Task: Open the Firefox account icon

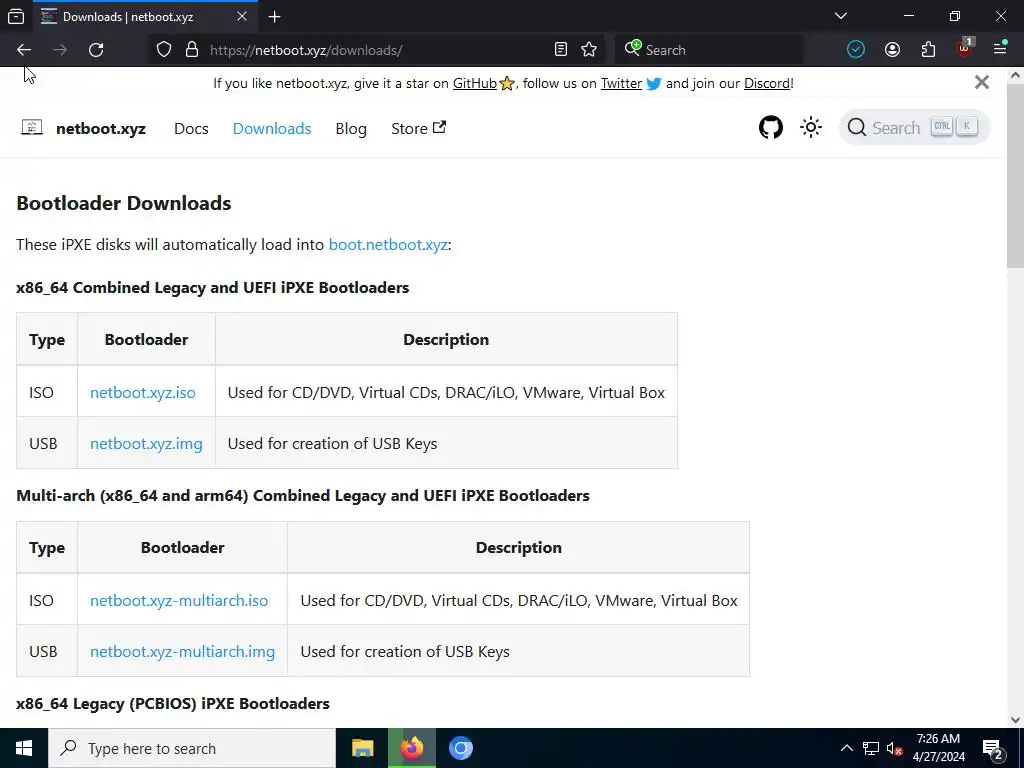Action: tap(892, 50)
